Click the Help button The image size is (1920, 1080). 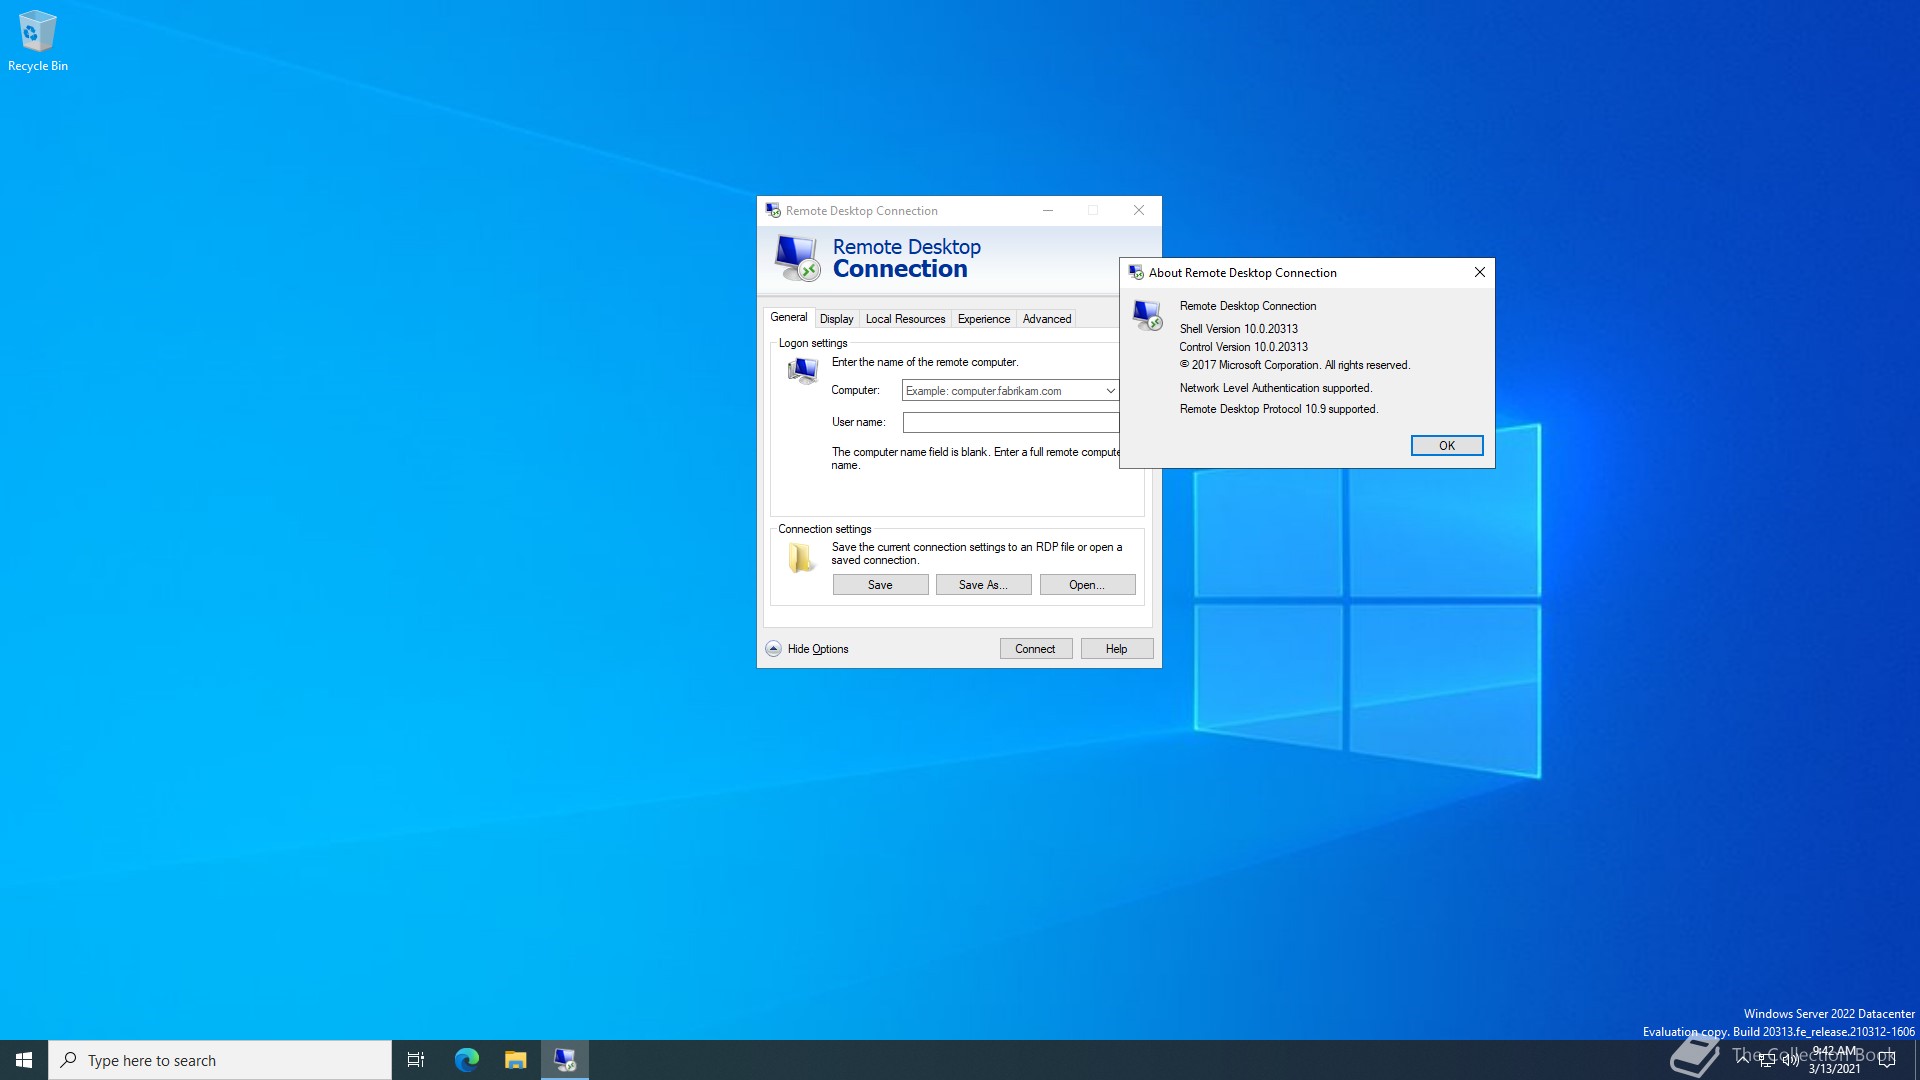pyautogui.click(x=1116, y=649)
